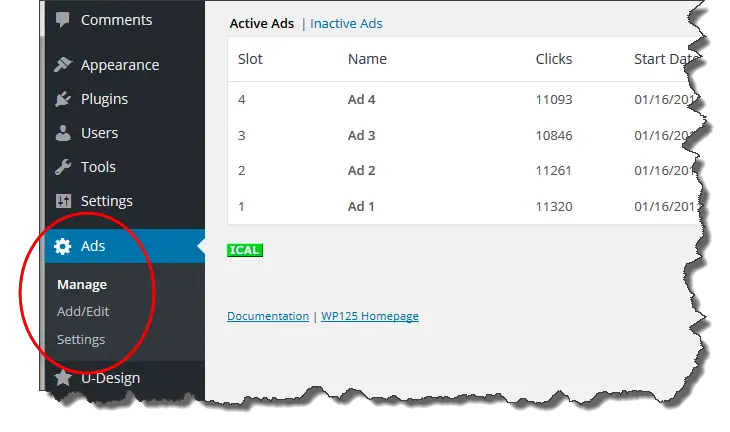This screenshot has height=432, width=730.
Task: Click the Appearance paintbrush icon
Action: [63, 65]
